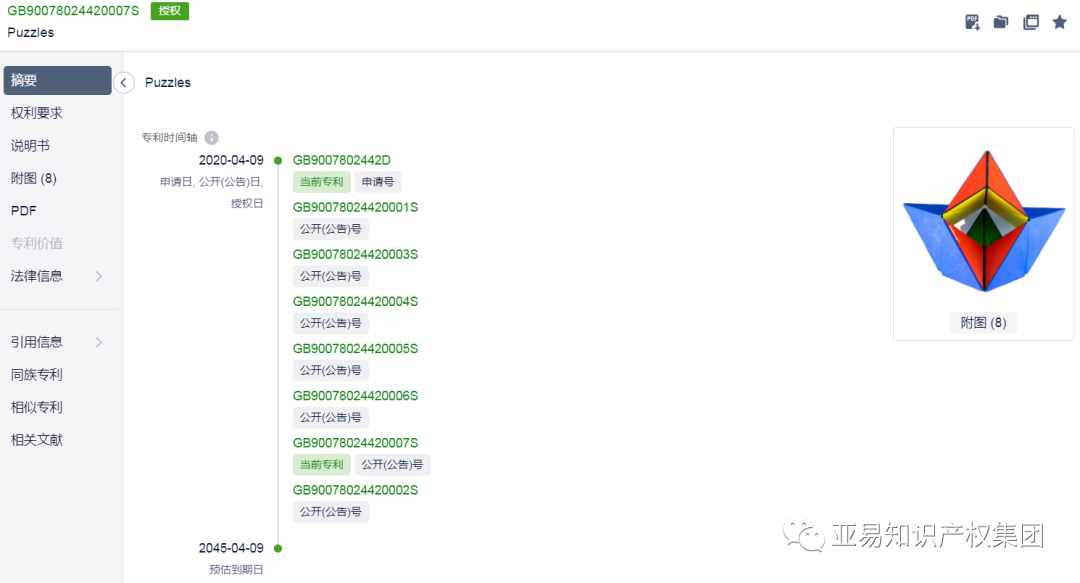Star this patent as favorite
The width and height of the screenshot is (1080, 583).
coord(1059,22)
